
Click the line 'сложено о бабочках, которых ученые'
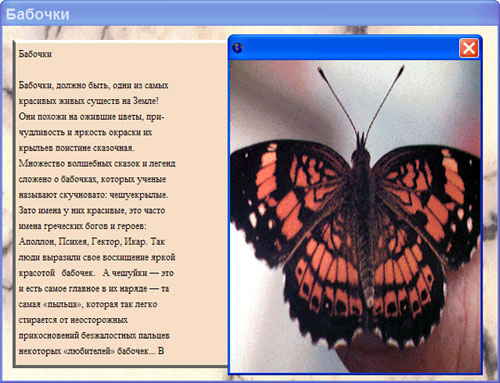(x=92, y=179)
